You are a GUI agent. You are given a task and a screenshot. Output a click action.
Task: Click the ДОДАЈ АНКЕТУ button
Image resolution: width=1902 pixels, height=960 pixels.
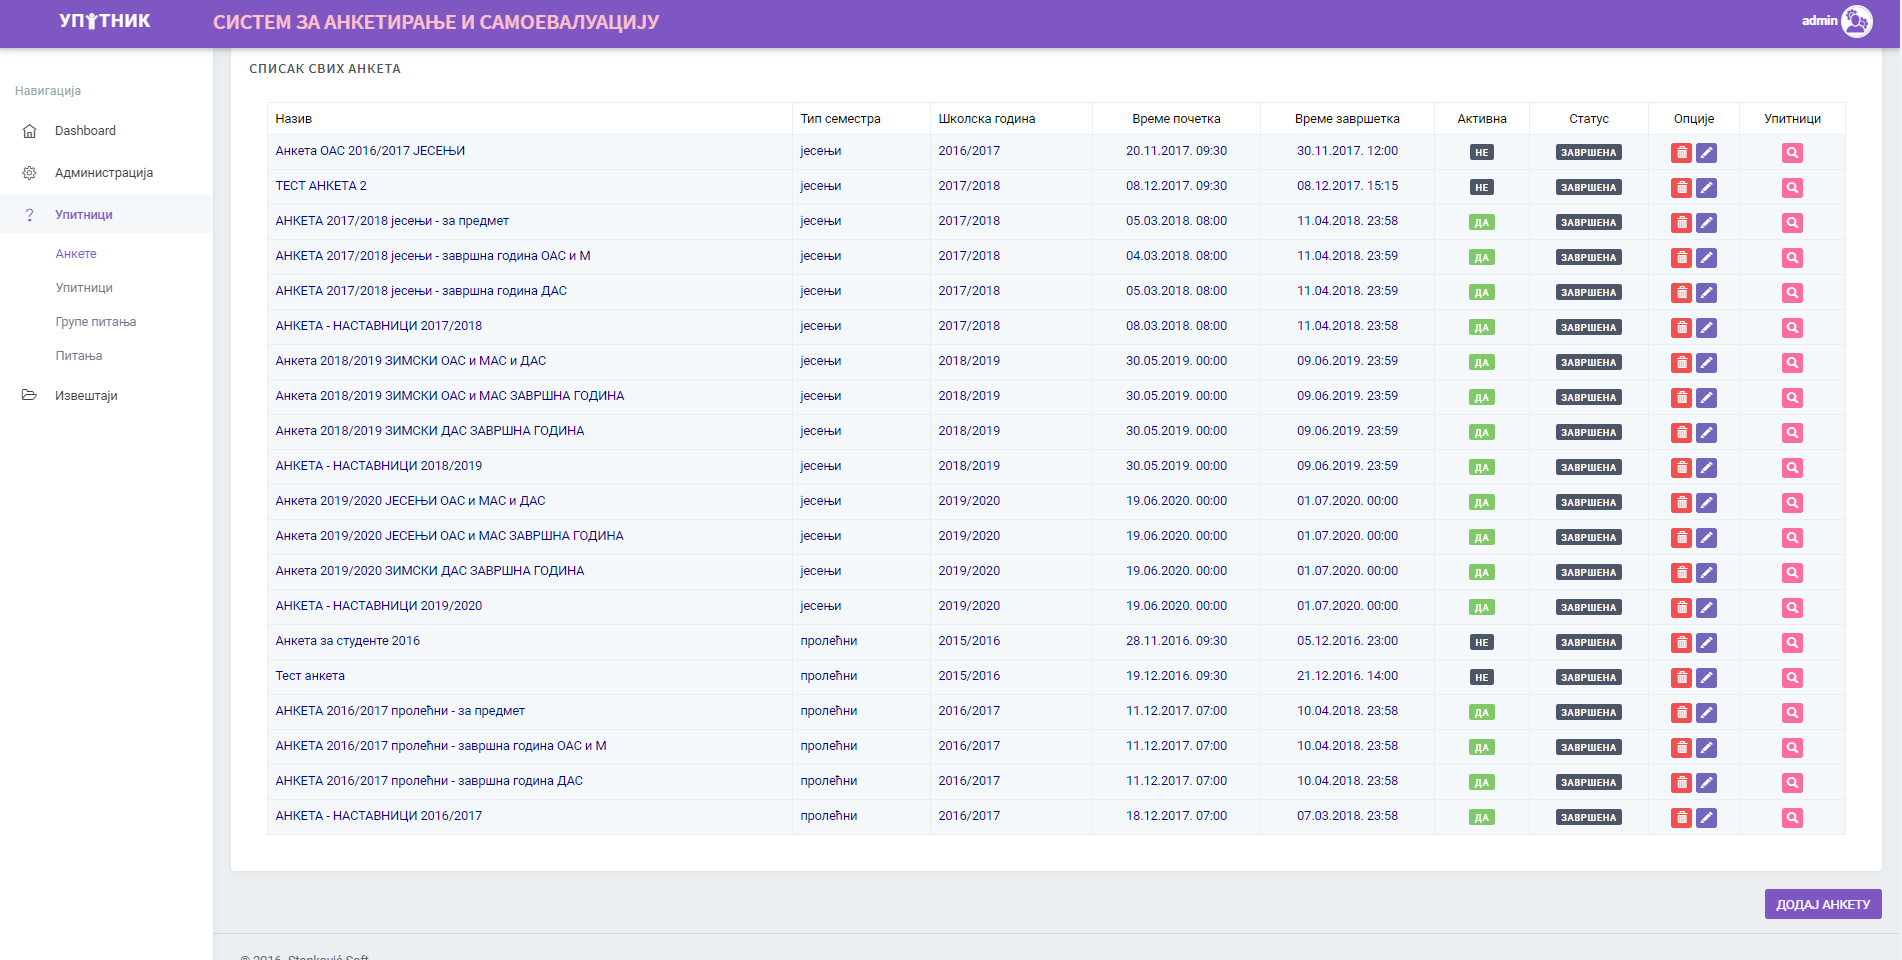pyautogui.click(x=1822, y=904)
